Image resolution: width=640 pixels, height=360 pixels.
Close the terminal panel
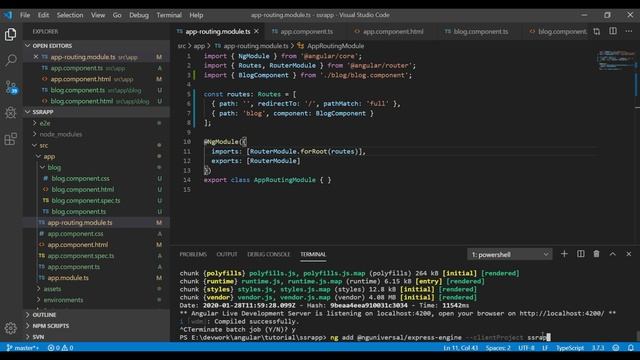coord(629,254)
